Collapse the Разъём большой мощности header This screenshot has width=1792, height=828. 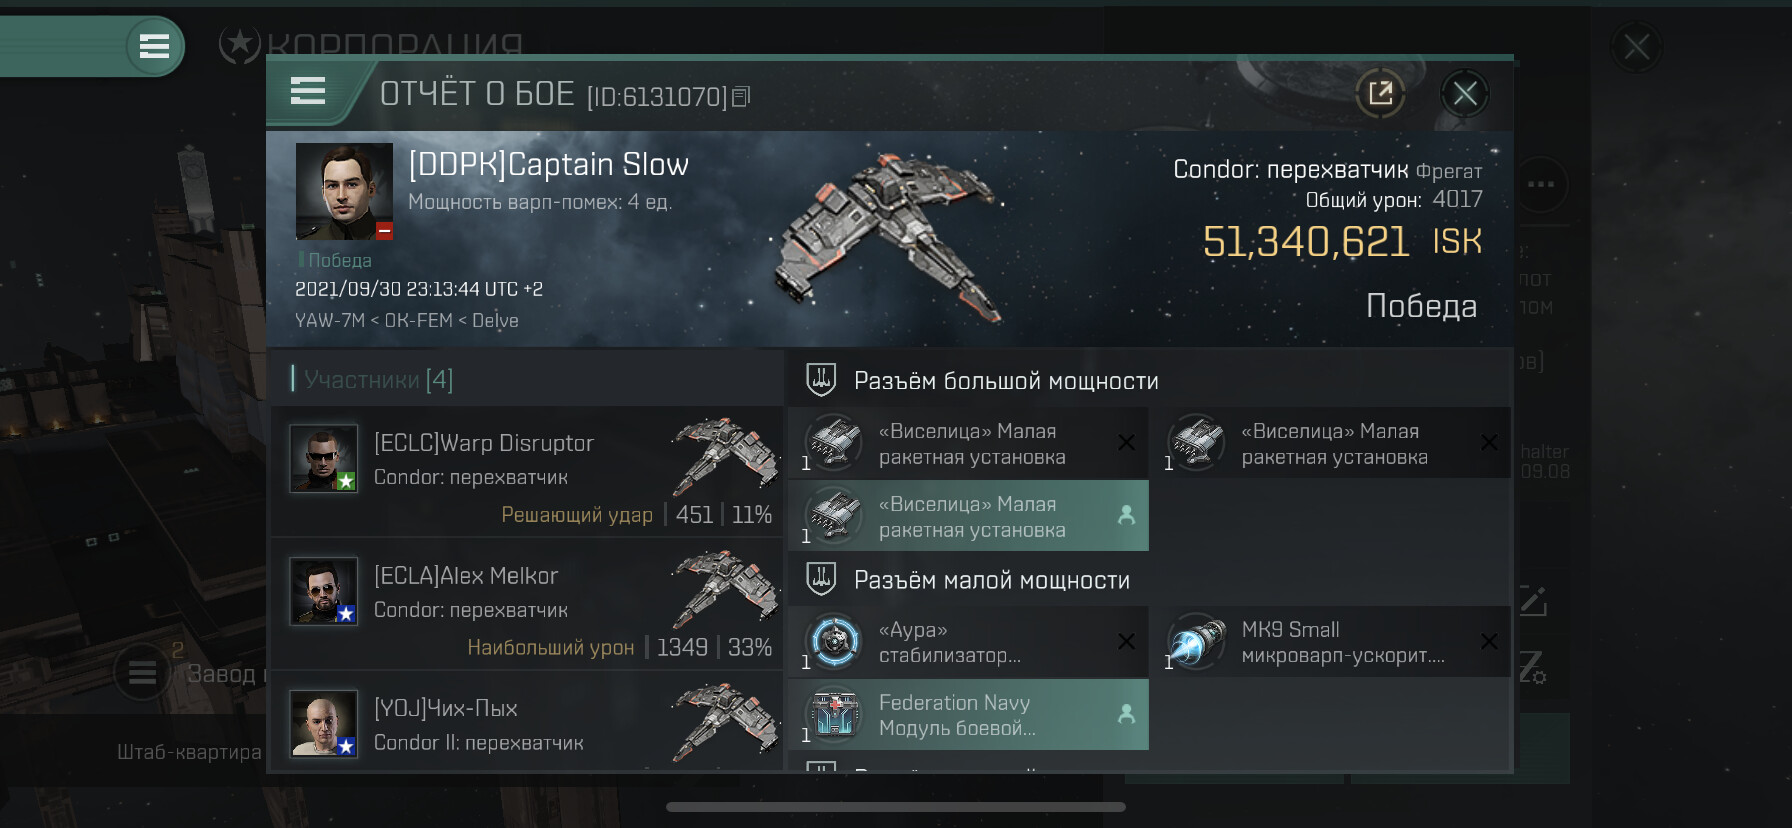pos(1006,381)
